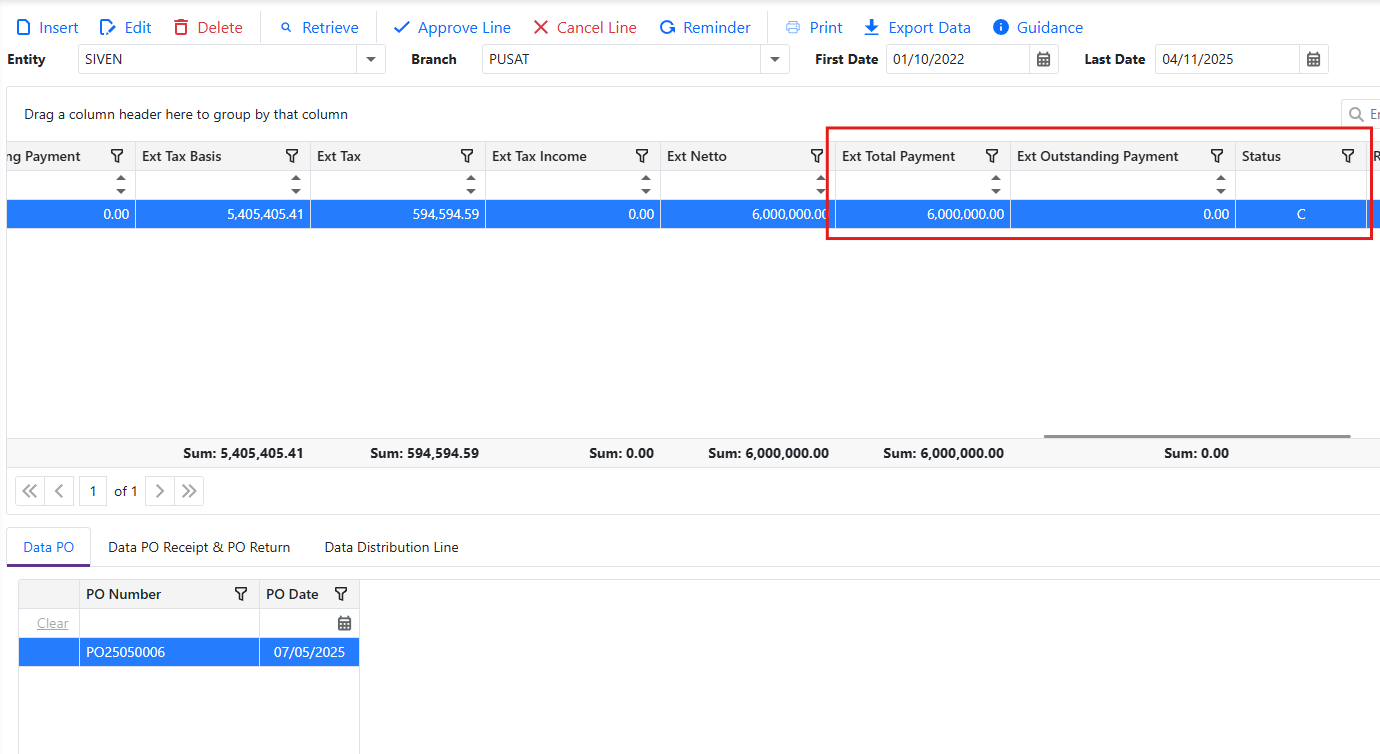Image resolution: width=1380 pixels, height=754 pixels.
Task: Click the grid search magnifier icon
Action: coord(1357,114)
